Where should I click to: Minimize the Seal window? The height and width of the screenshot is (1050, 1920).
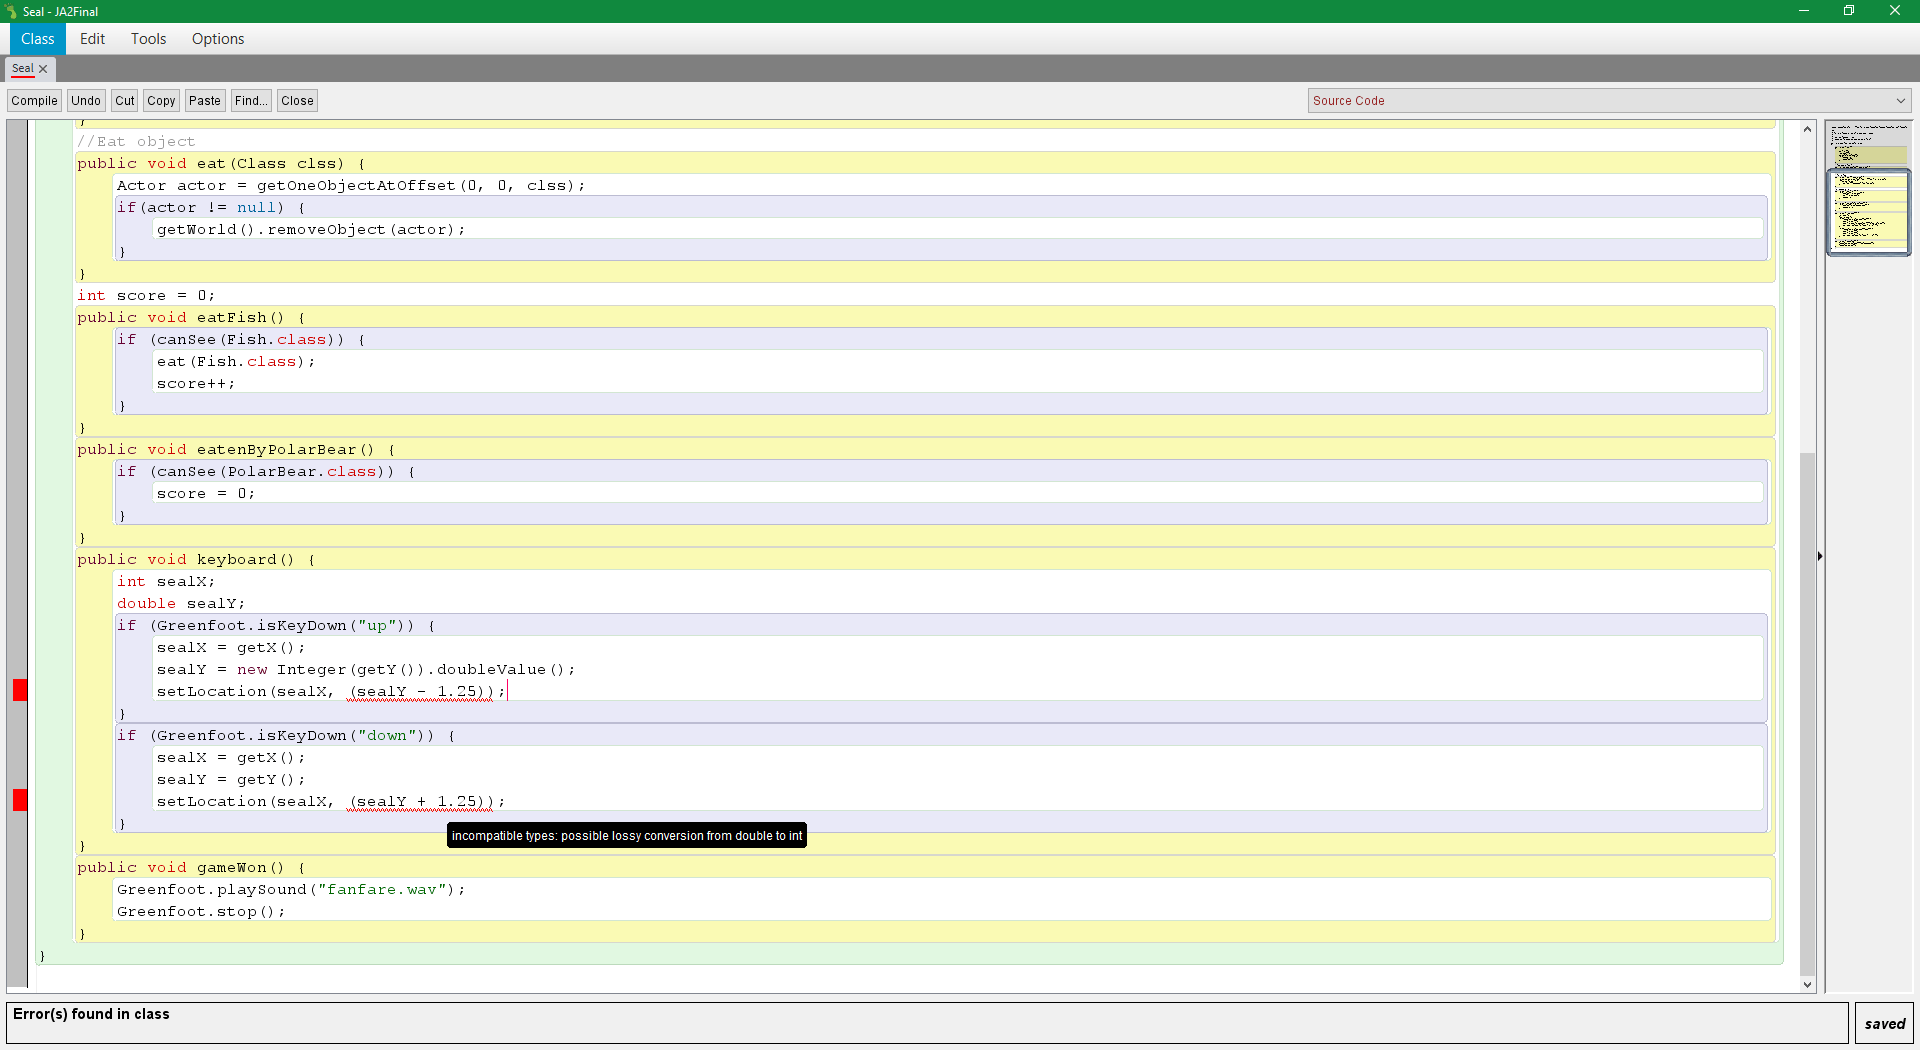[x=1804, y=11]
